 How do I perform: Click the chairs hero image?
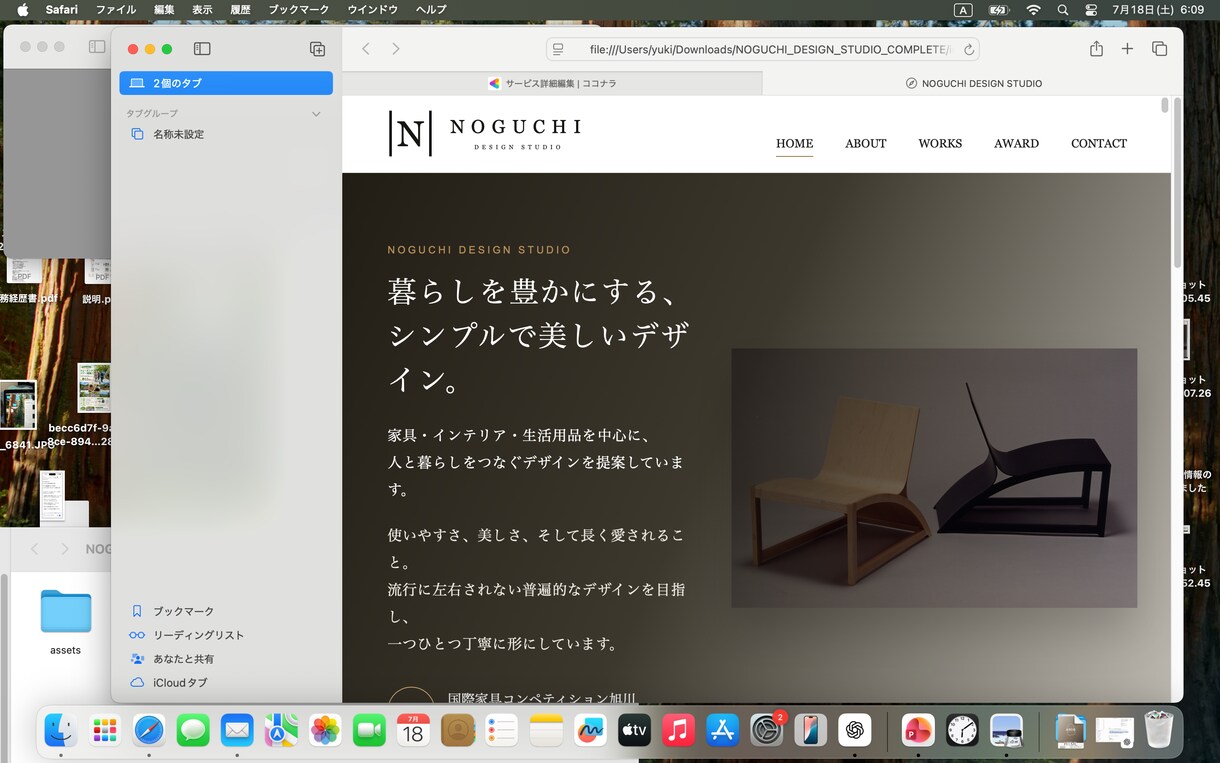point(934,478)
